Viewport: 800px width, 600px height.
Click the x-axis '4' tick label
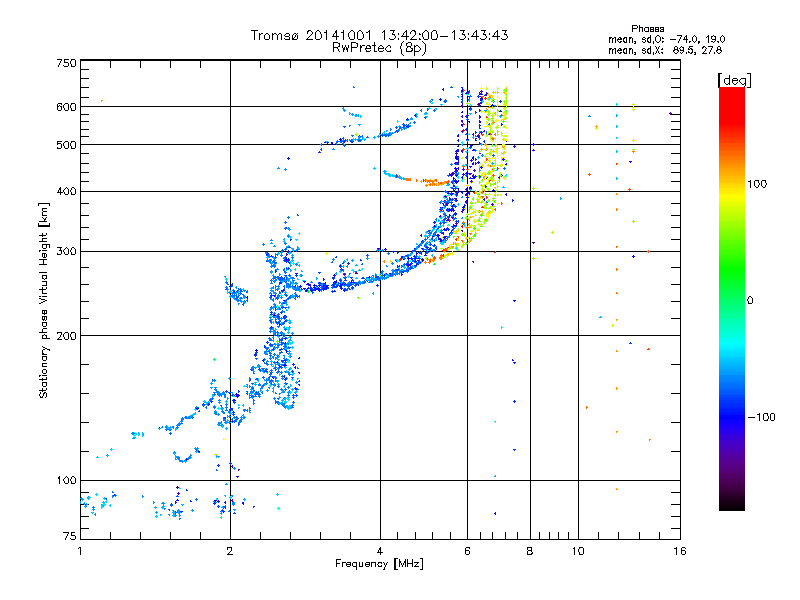point(380,551)
